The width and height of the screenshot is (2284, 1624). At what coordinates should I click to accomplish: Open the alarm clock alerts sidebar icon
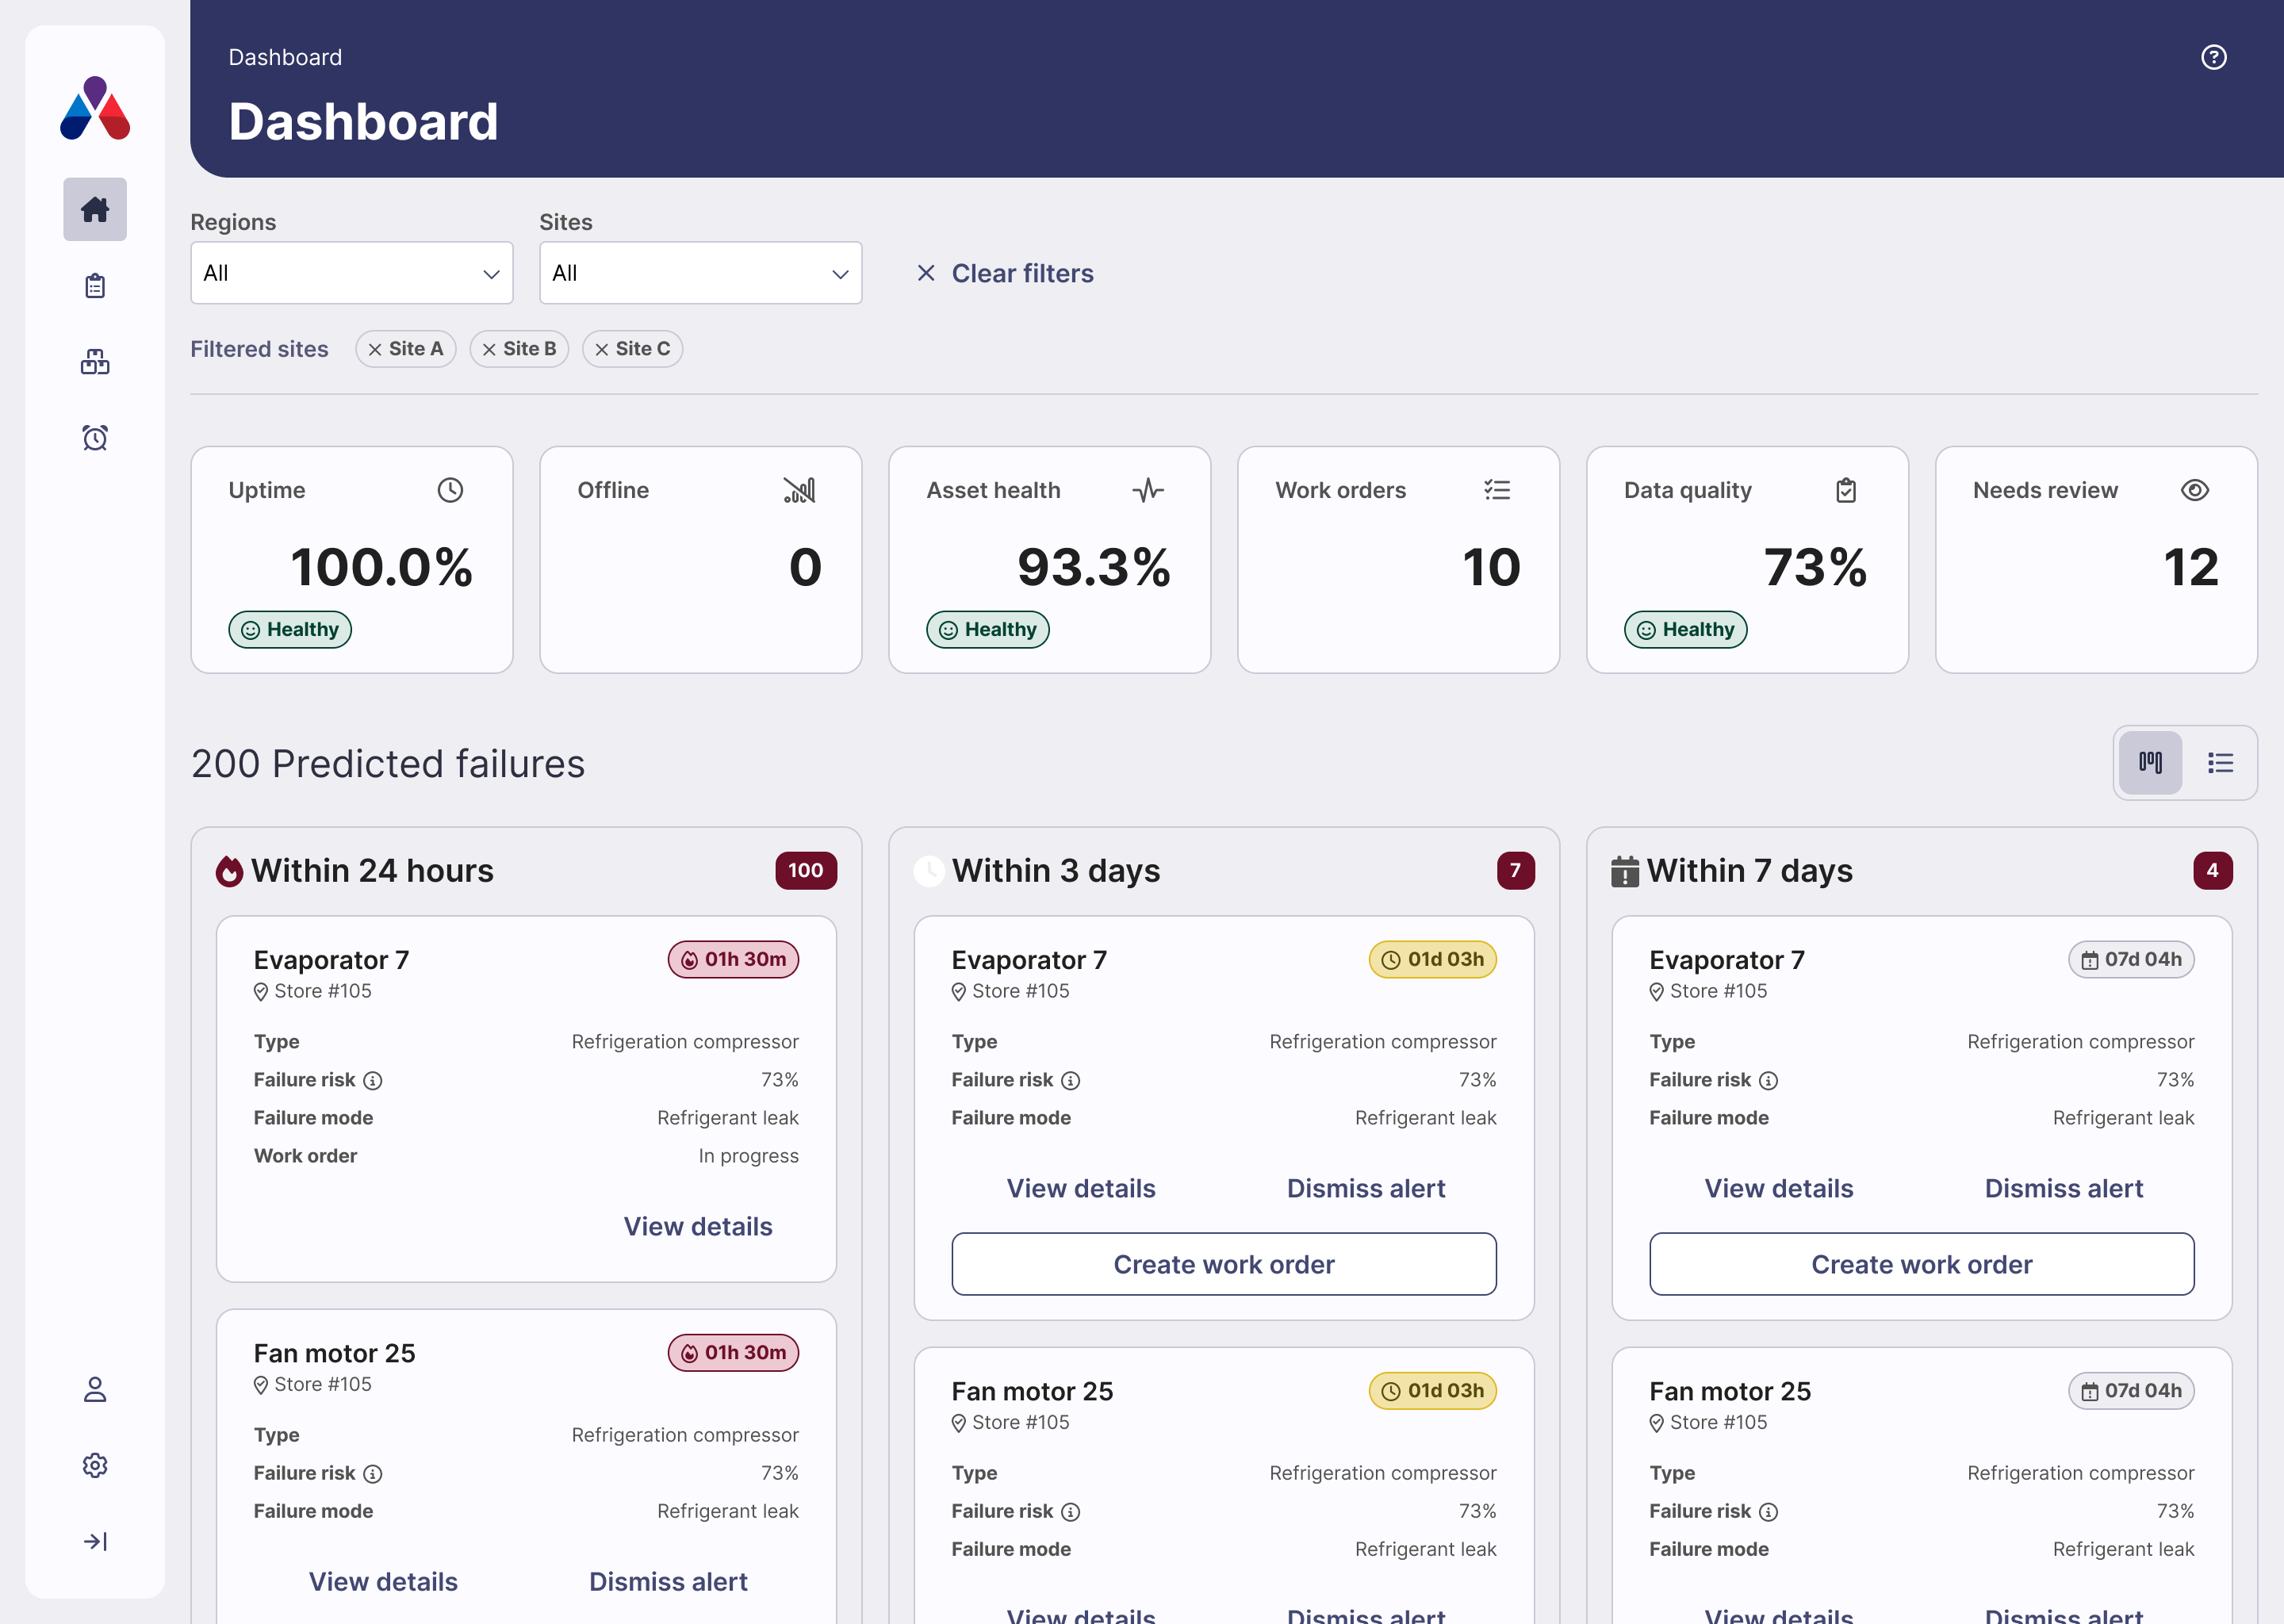point(95,438)
